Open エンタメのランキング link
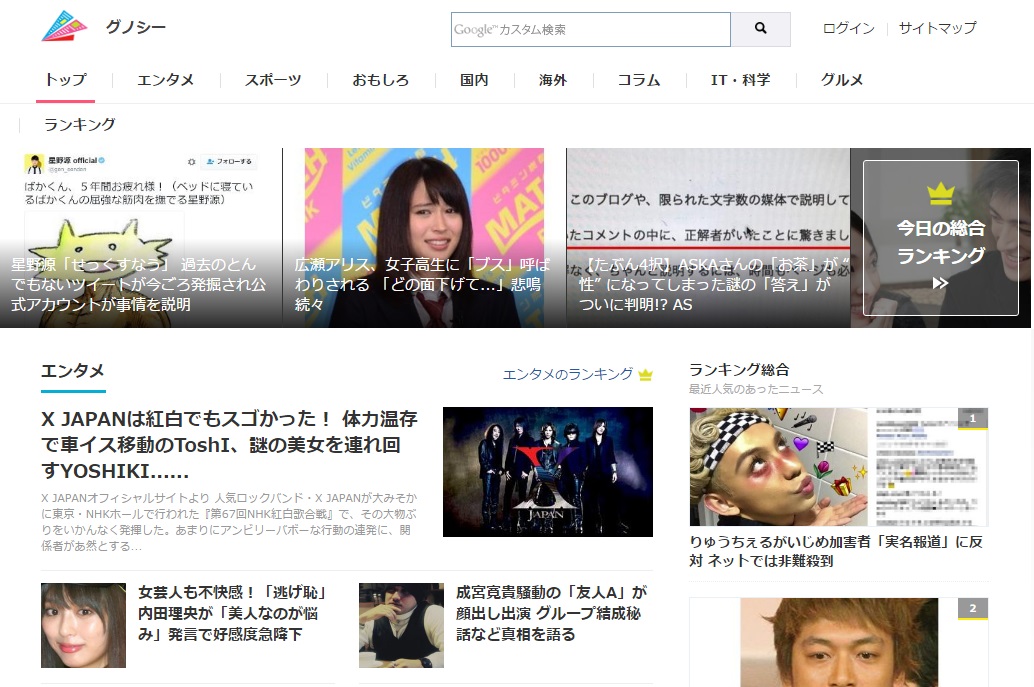Viewport: 1034px width, 687px height. pos(568,374)
